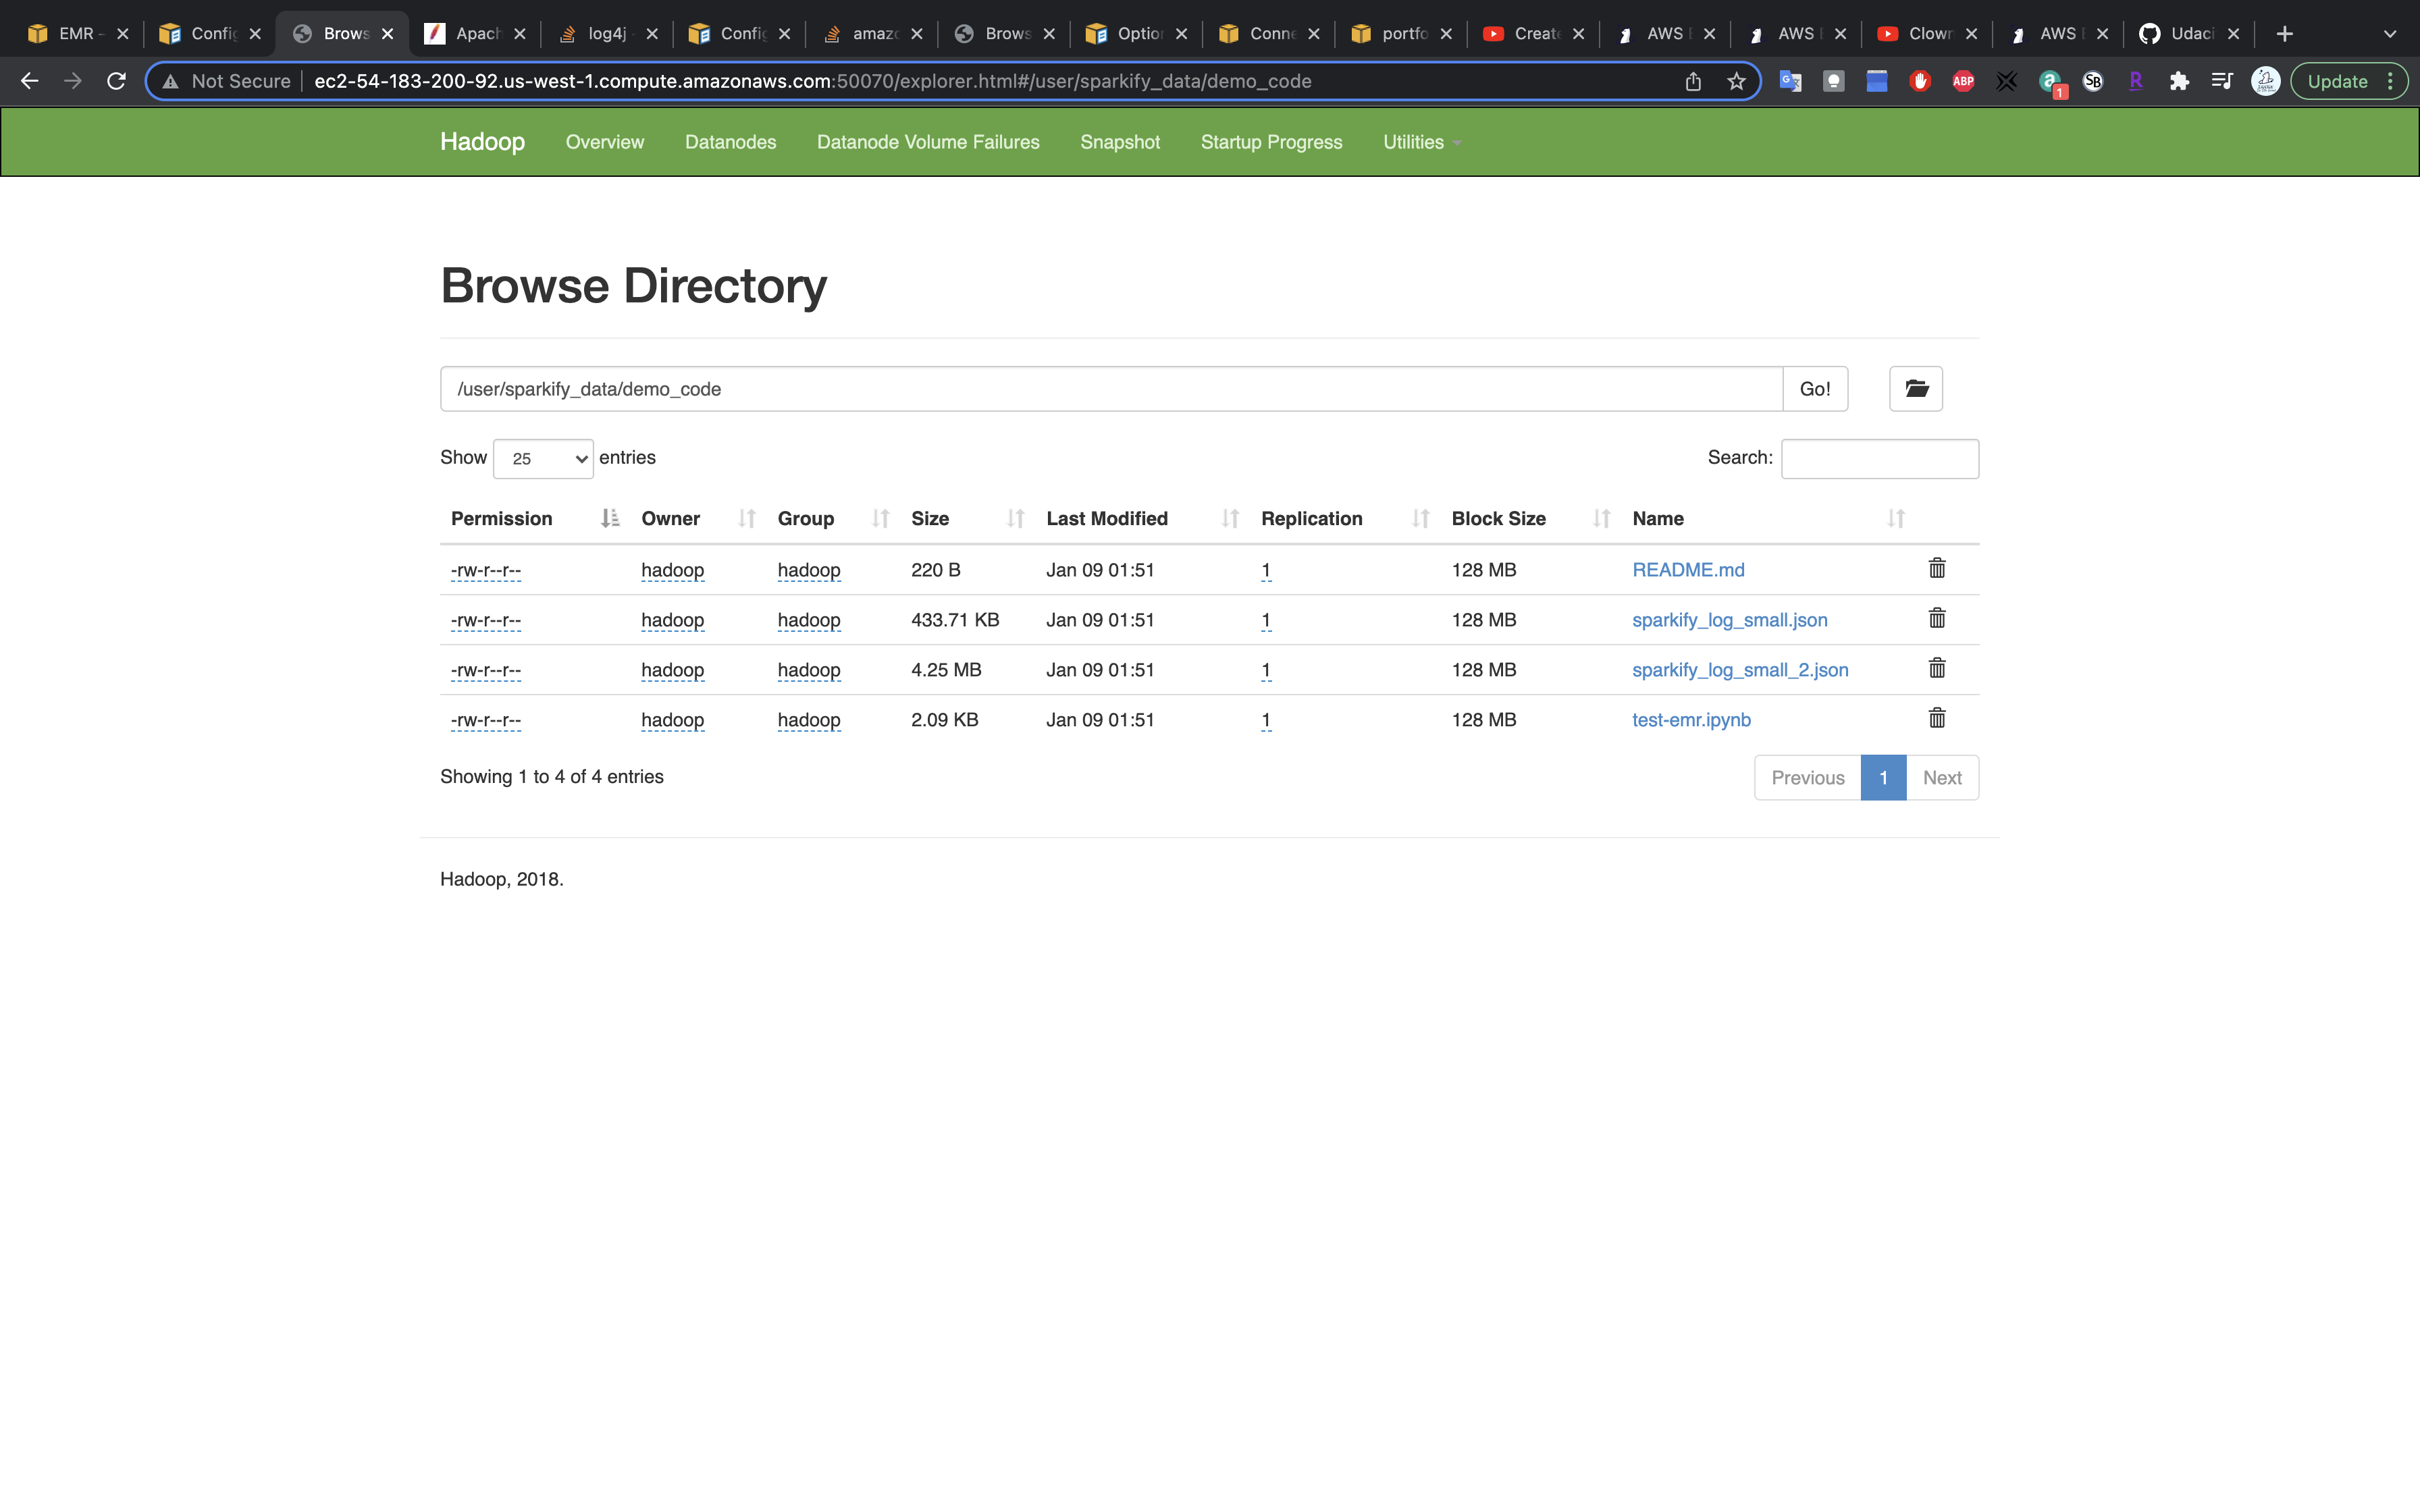
Task: Click trash icon for test-emr.ipynb
Action: pyautogui.click(x=1936, y=719)
